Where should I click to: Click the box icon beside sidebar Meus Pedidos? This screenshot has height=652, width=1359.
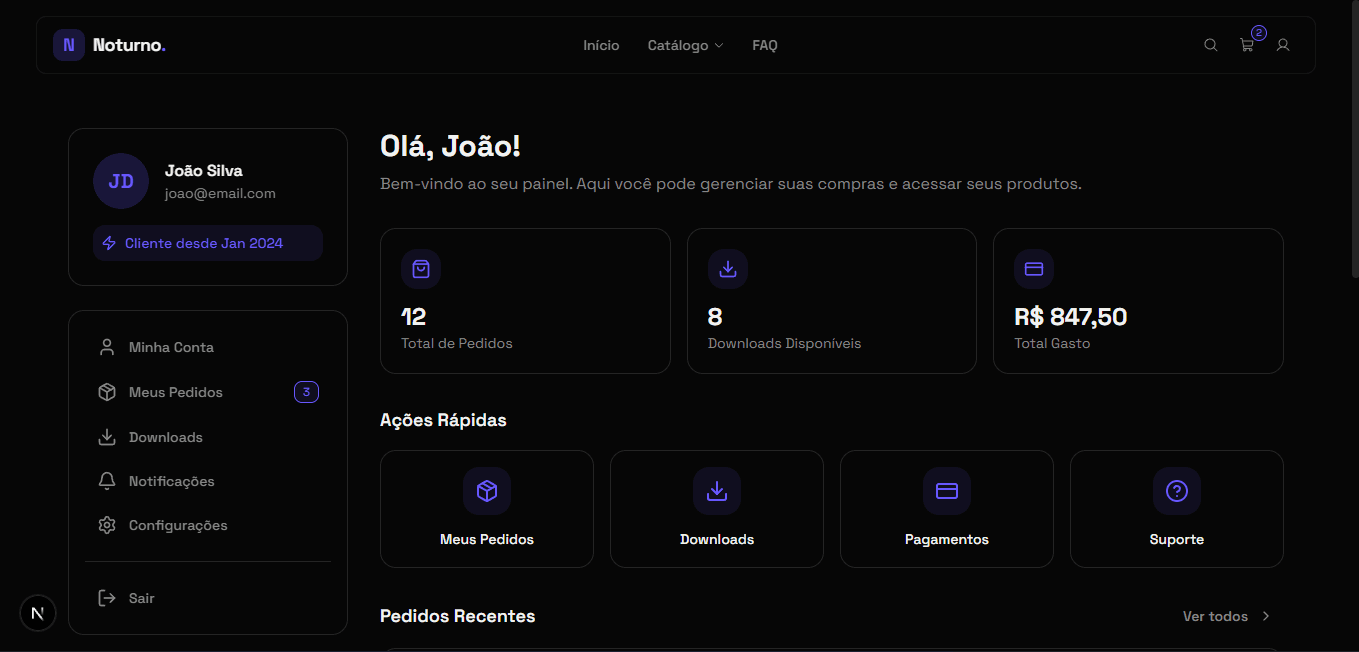[107, 392]
